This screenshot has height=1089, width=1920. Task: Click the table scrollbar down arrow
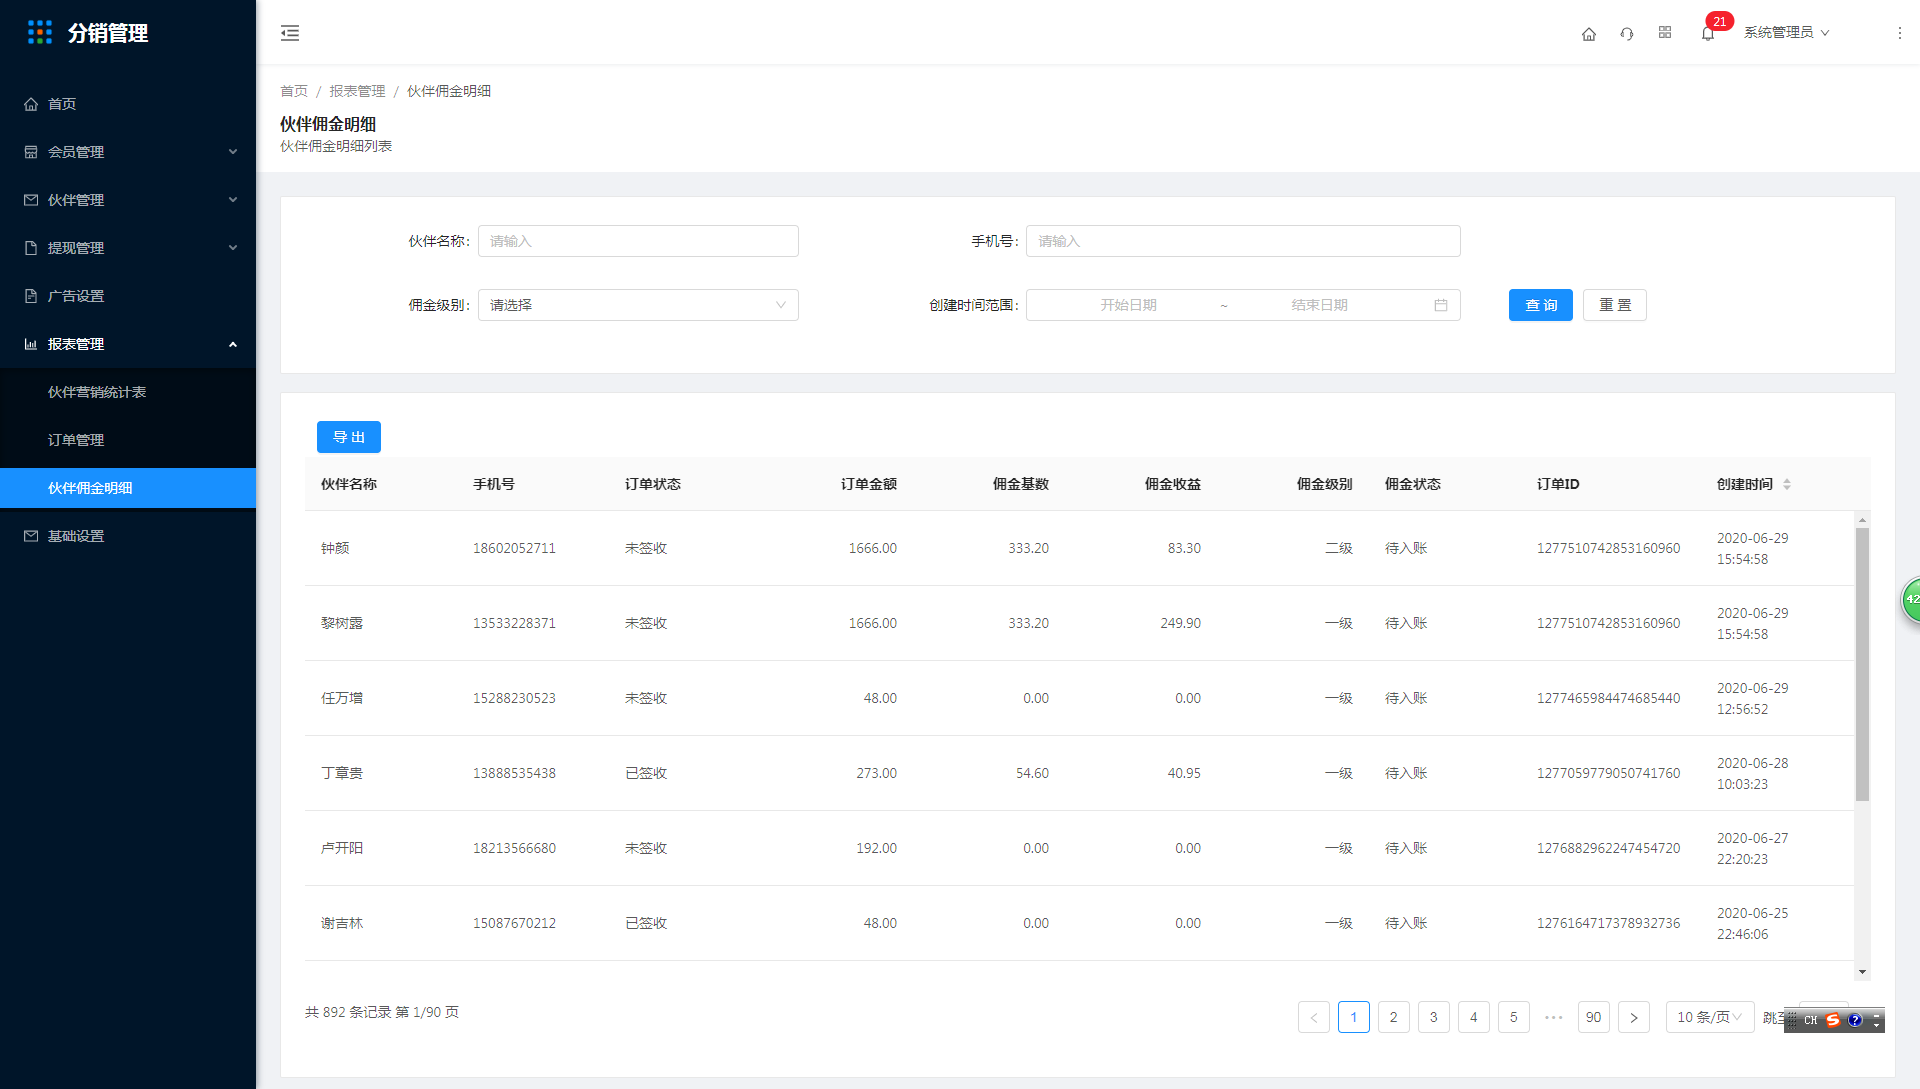(1862, 972)
